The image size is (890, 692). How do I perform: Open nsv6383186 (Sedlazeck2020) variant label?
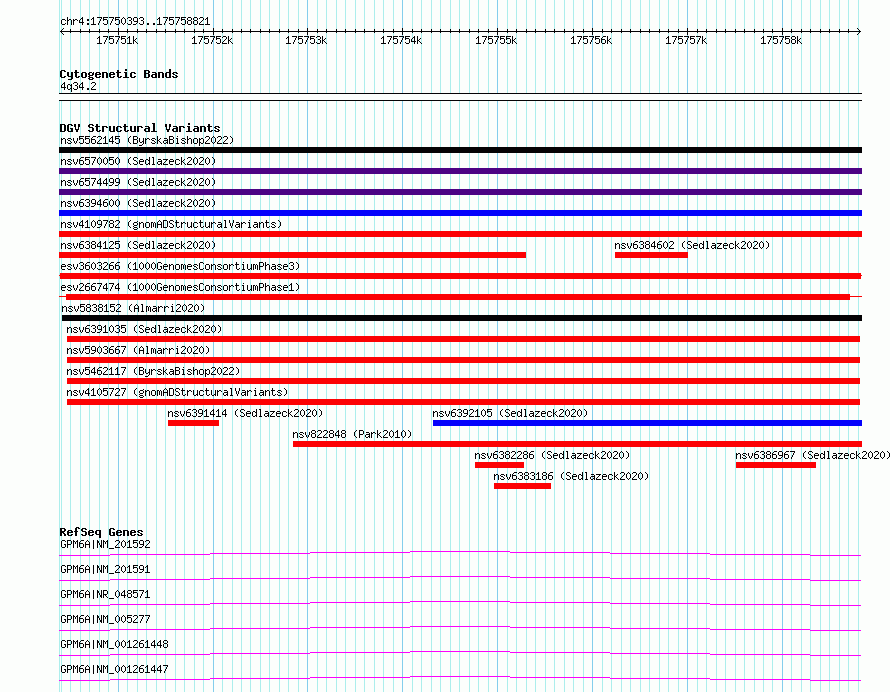pos(570,476)
